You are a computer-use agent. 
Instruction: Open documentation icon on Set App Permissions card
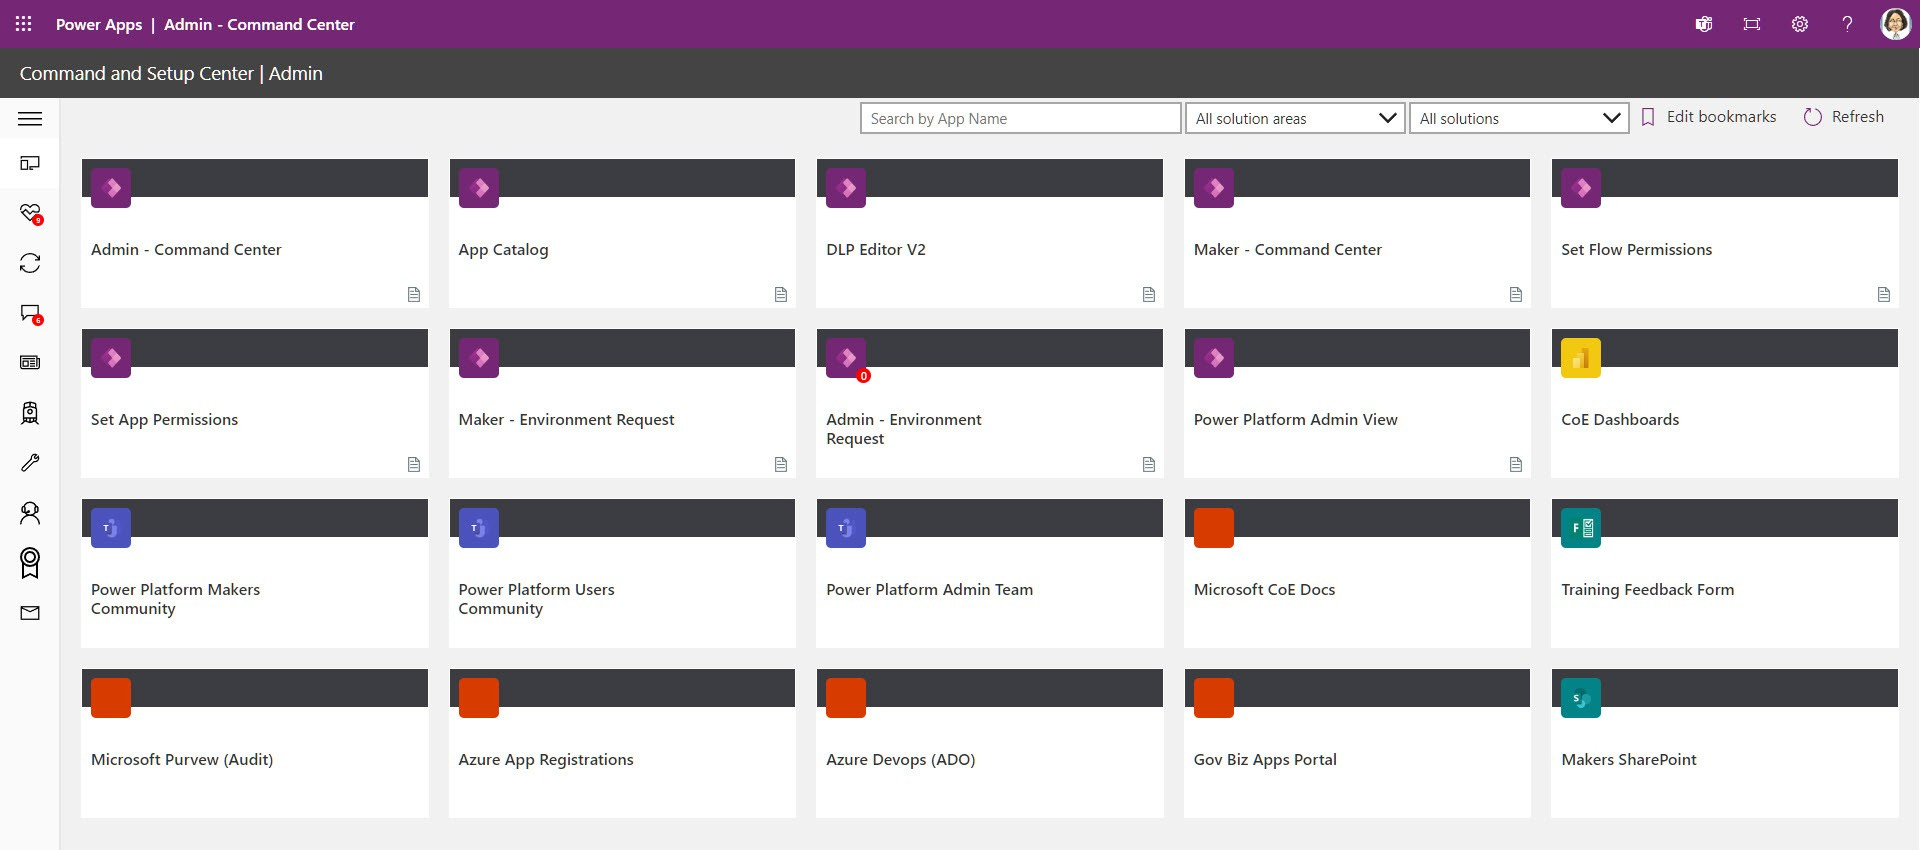(414, 464)
